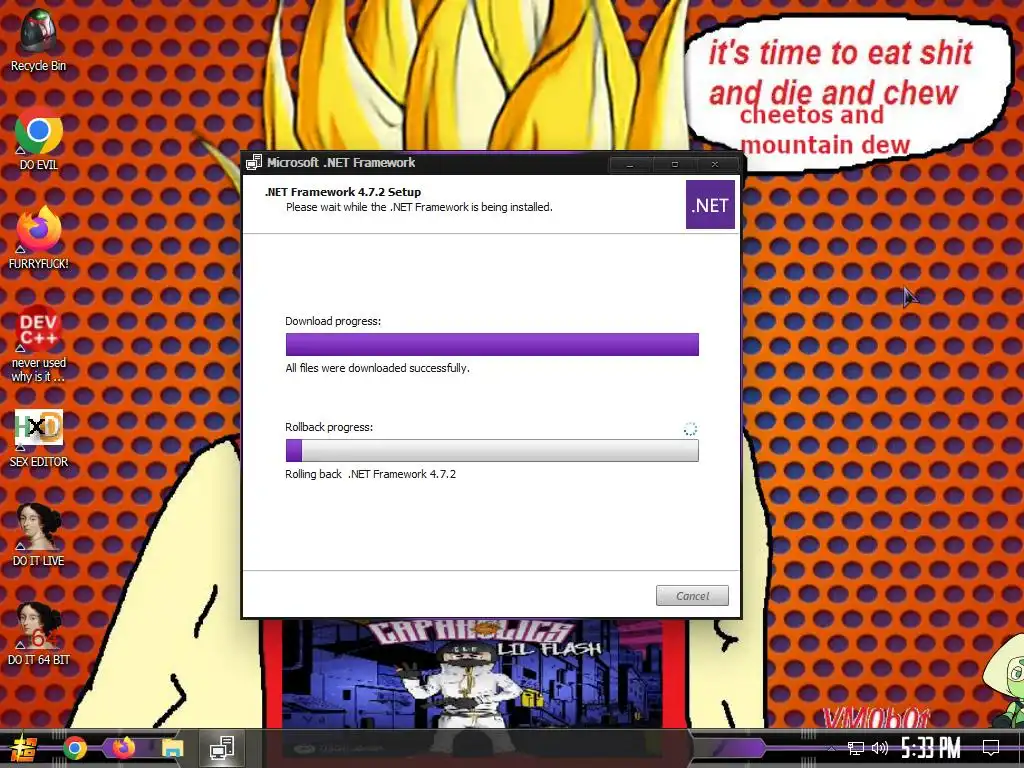Select the DO IT 64 BIT desktop icon
The height and width of the screenshot is (768, 1024).
pyautogui.click(x=38, y=634)
